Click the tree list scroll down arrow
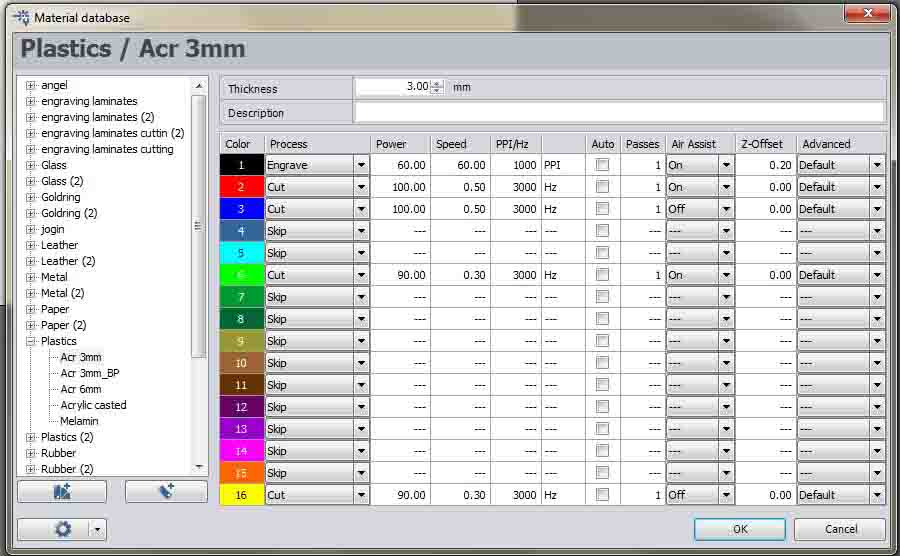Image resolution: width=900 pixels, height=556 pixels. (199, 467)
